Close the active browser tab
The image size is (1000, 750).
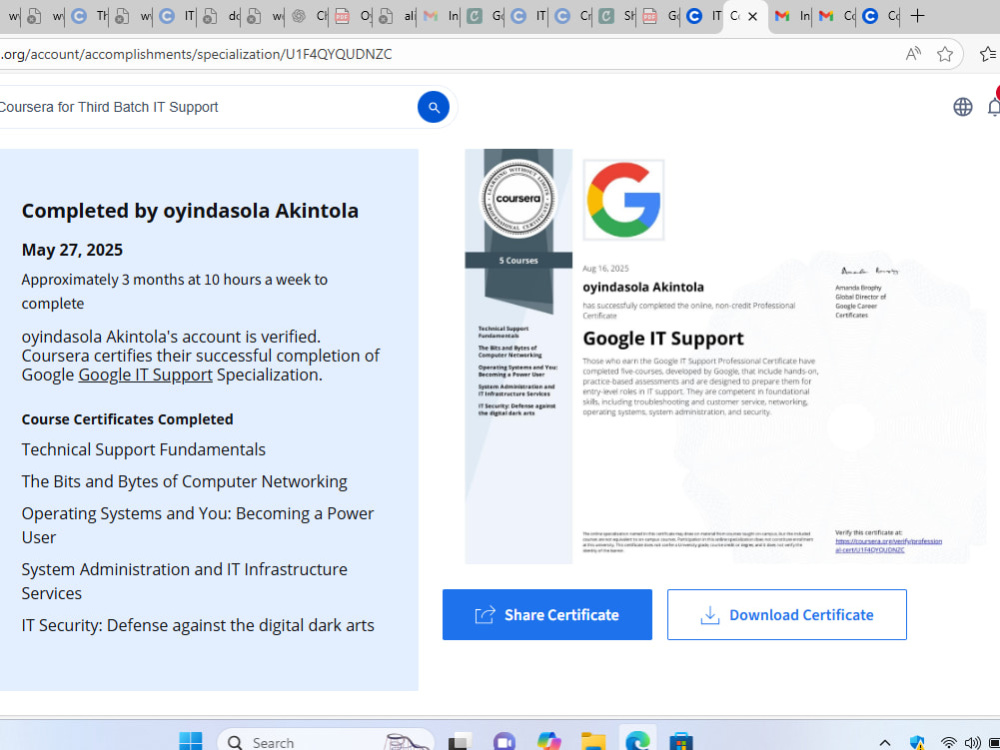[753, 17]
